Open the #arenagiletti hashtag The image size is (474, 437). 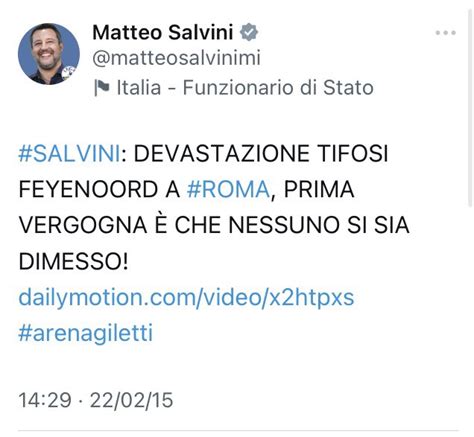click(x=86, y=333)
